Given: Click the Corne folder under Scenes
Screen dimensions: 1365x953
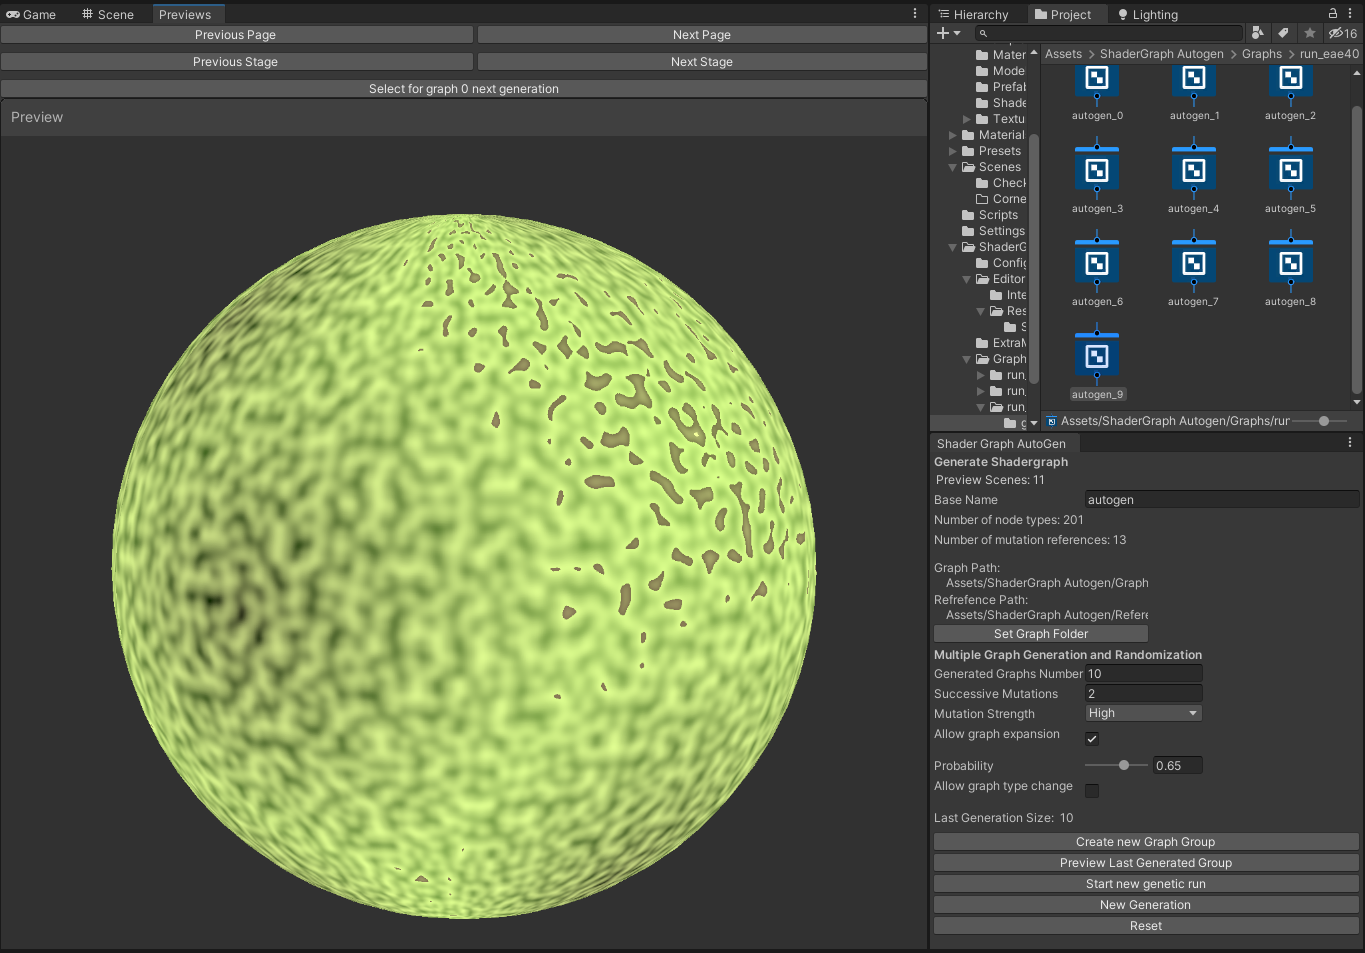Looking at the screenshot, I should pos(1001,199).
